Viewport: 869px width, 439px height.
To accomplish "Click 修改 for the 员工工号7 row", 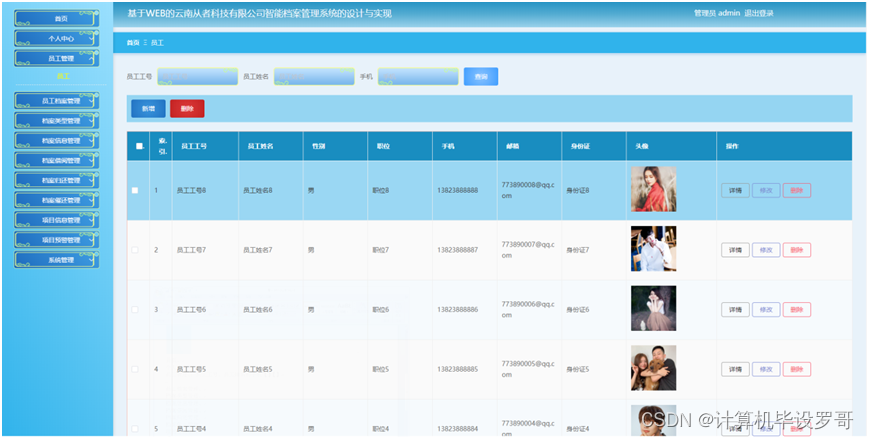I will [766, 250].
